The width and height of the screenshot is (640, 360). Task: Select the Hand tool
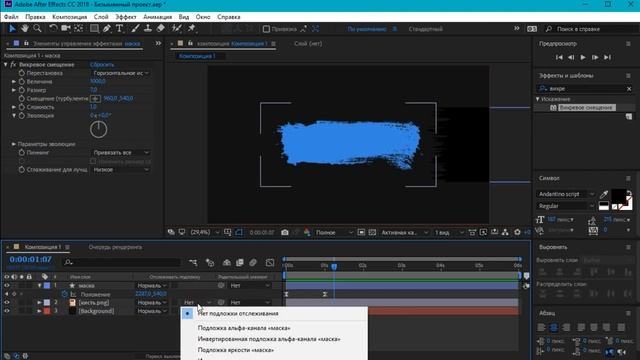coord(25,29)
